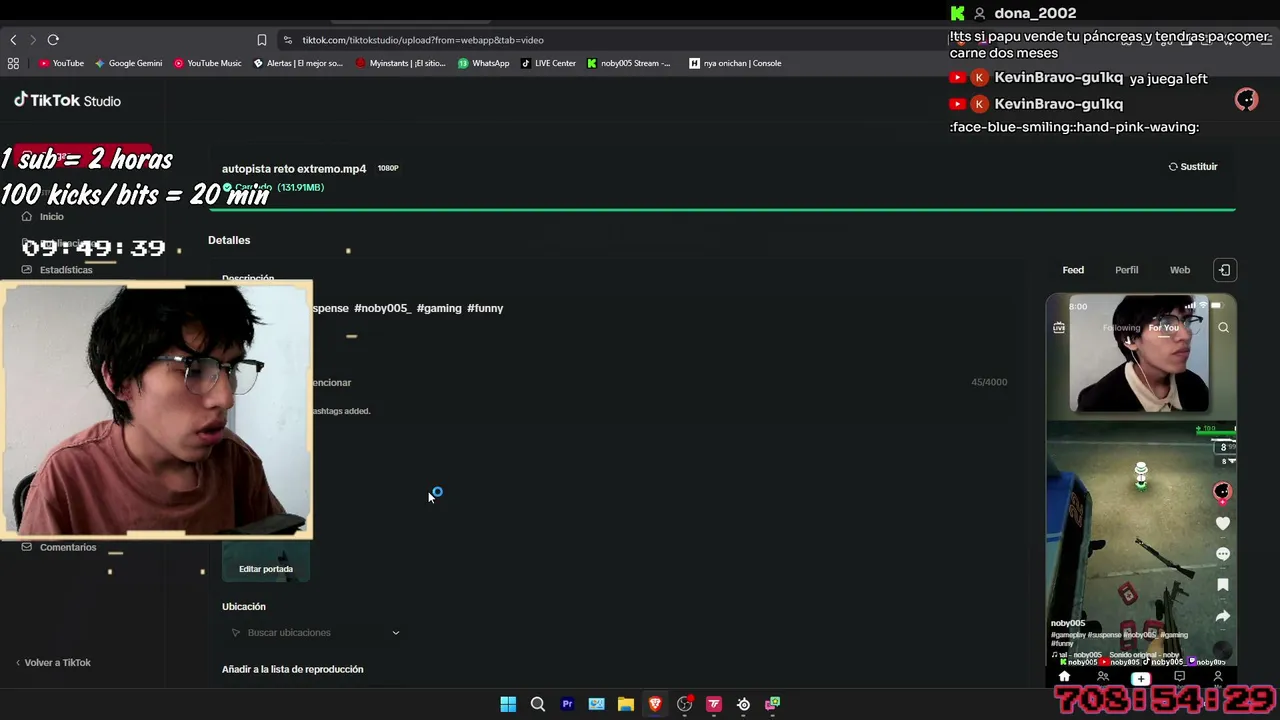Reload the page with the refresh icon
The height and width of the screenshot is (720, 1280).
point(53,40)
